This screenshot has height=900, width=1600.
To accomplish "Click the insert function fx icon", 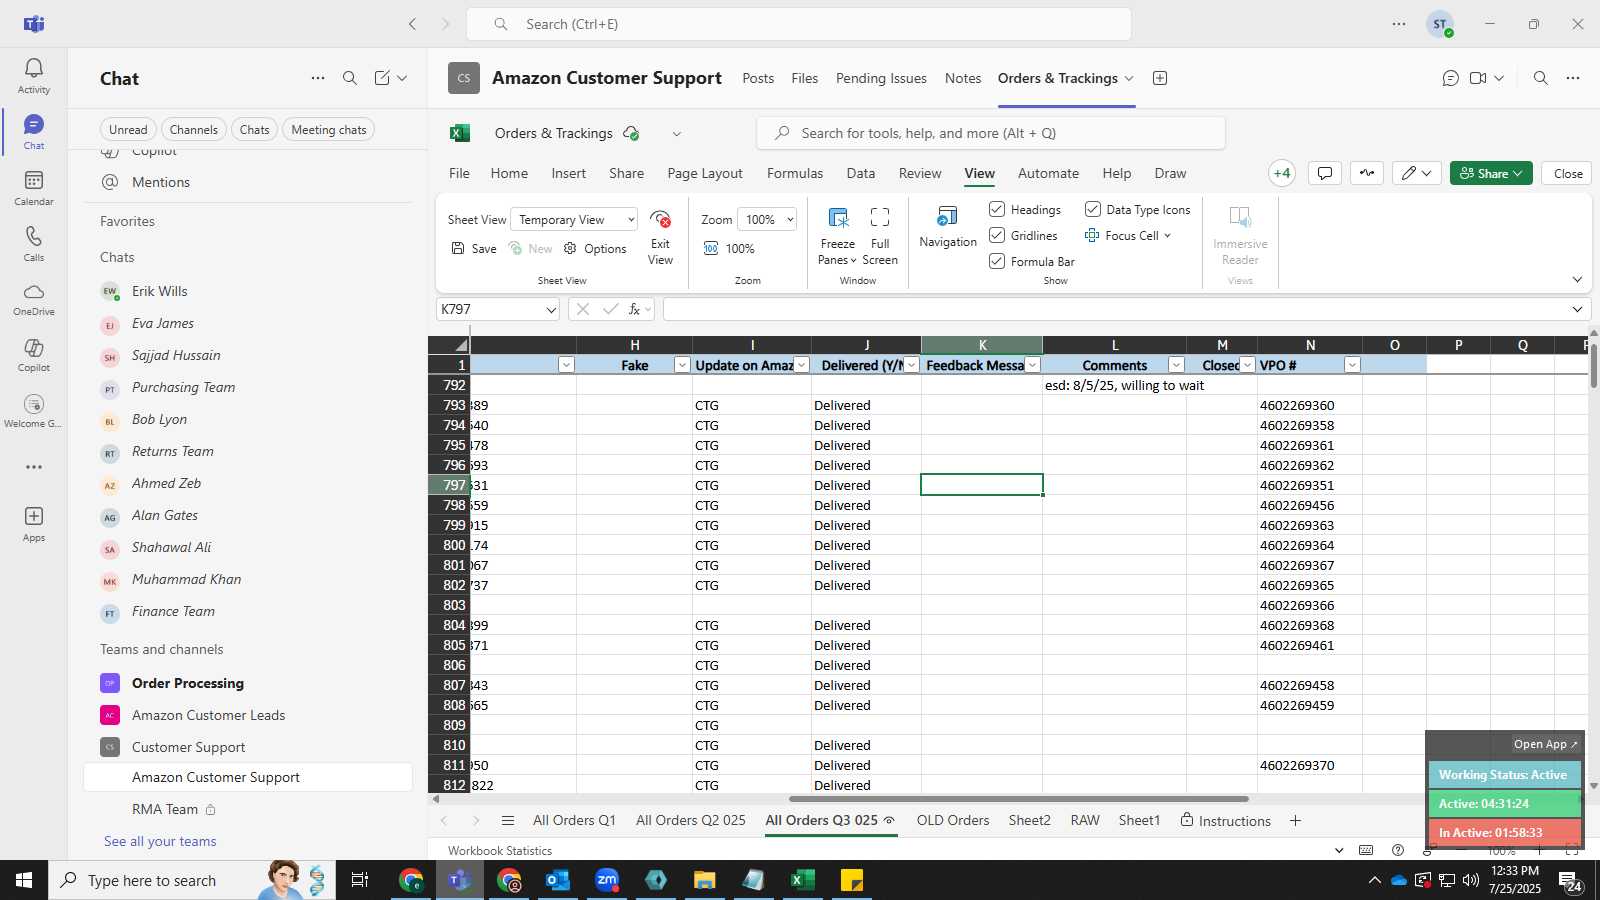I will [634, 309].
